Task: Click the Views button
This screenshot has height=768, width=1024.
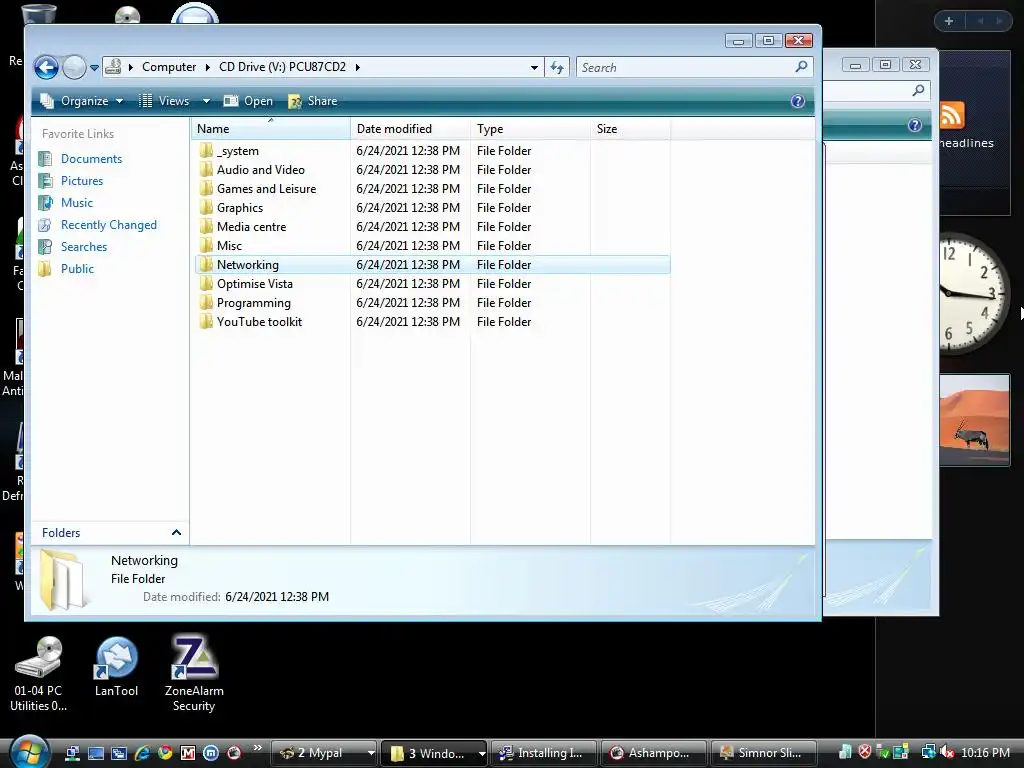Action: pyautogui.click(x=165, y=101)
